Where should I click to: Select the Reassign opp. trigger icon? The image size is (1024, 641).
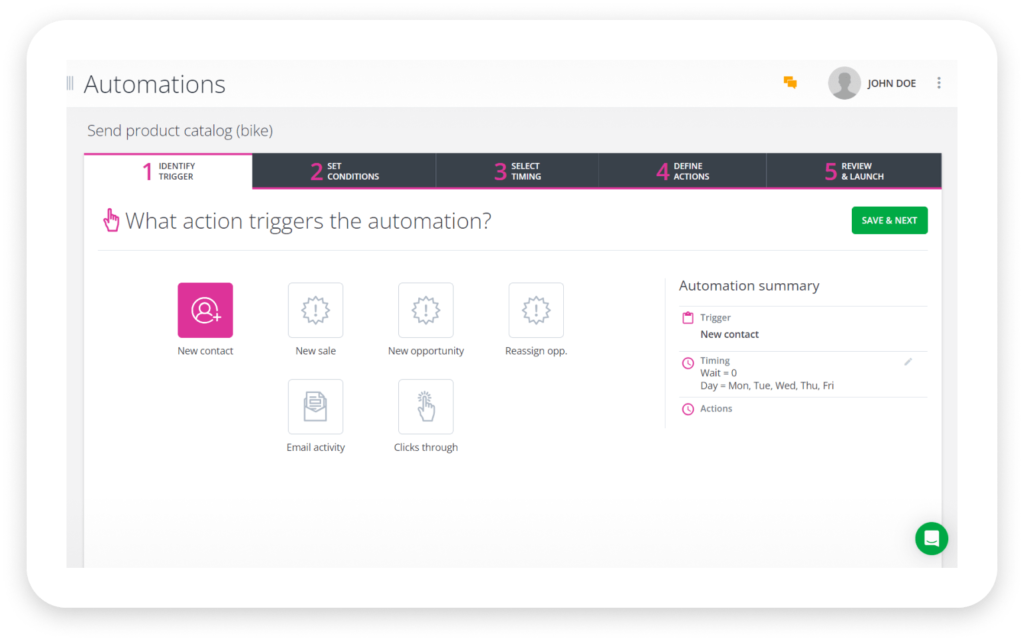536,310
